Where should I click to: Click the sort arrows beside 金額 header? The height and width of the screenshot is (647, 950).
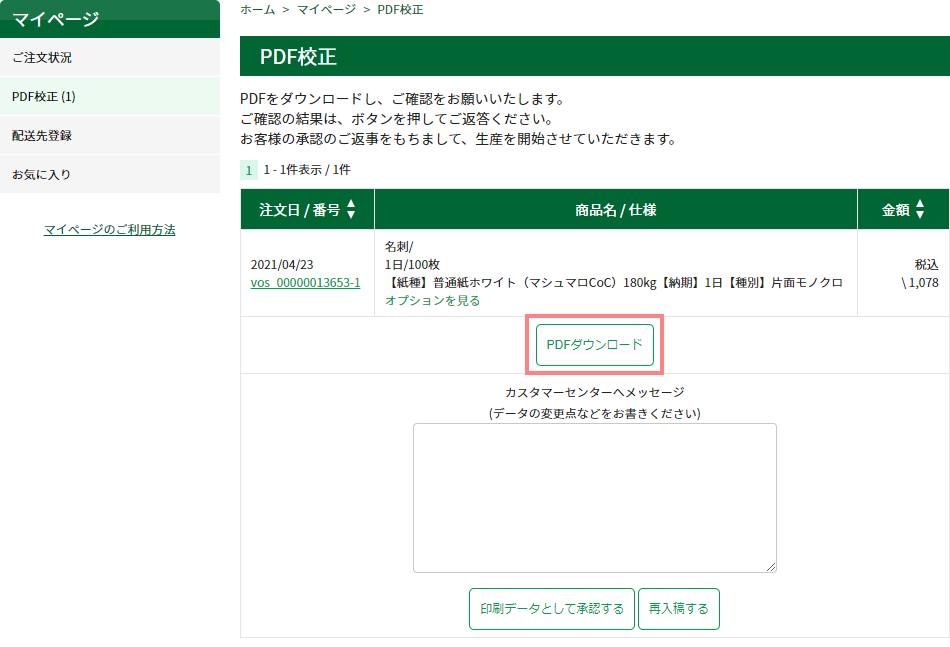coord(920,210)
